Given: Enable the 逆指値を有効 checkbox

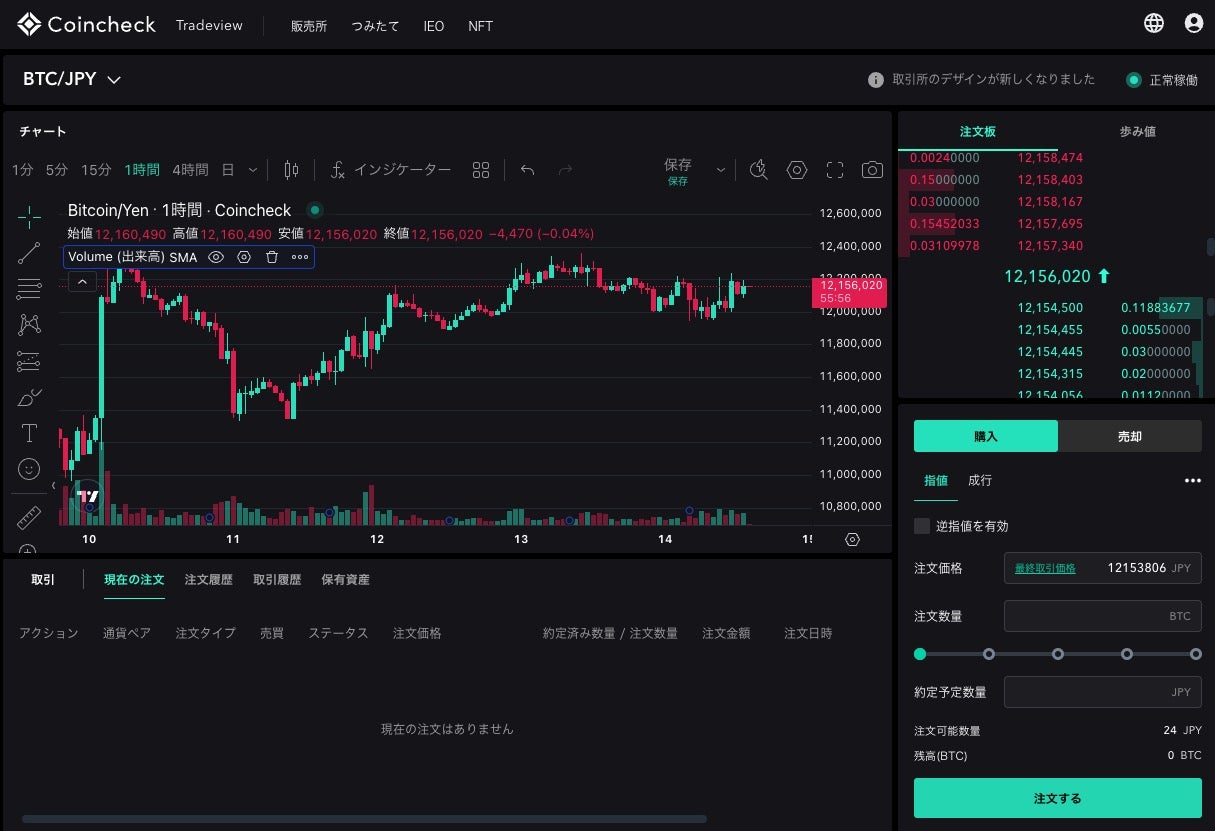Looking at the screenshot, I should pos(922,526).
